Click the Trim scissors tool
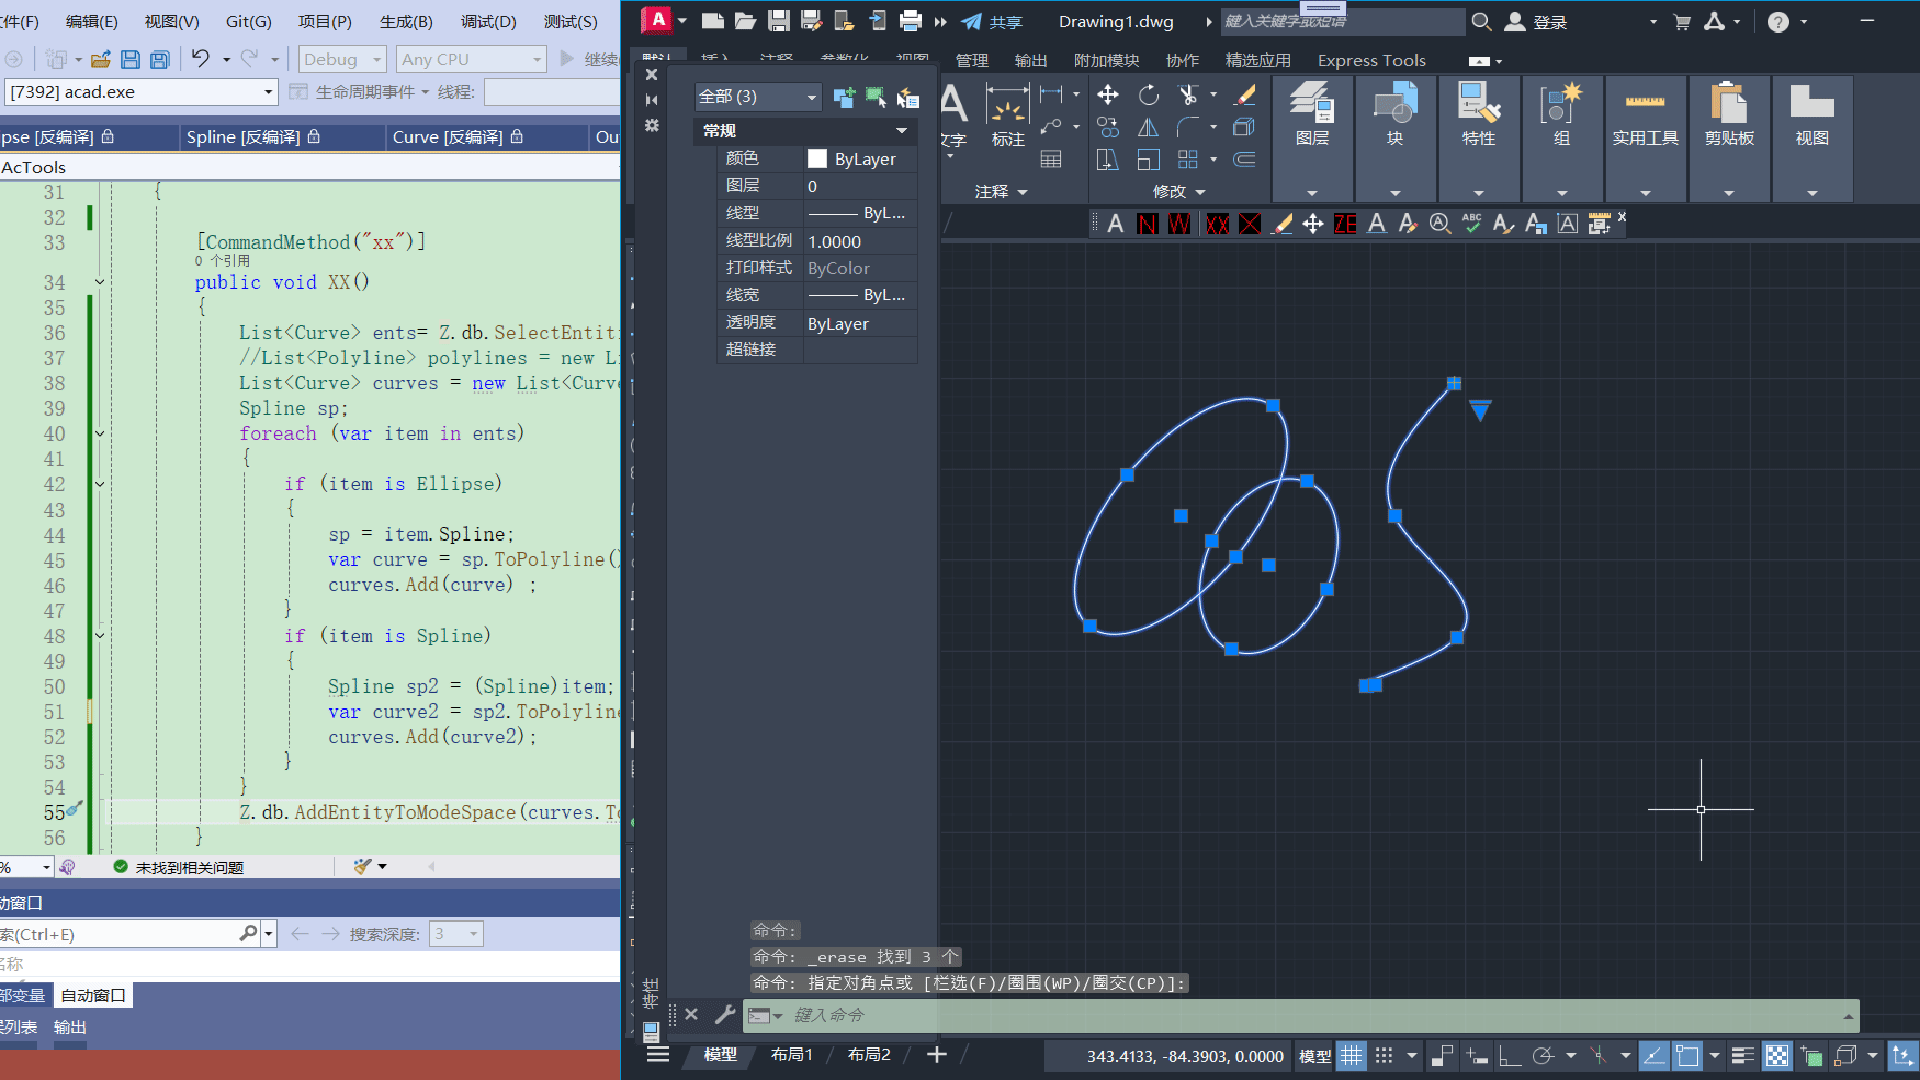The height and width of the screenshot is (1080, 1920). coord(1189,95)
